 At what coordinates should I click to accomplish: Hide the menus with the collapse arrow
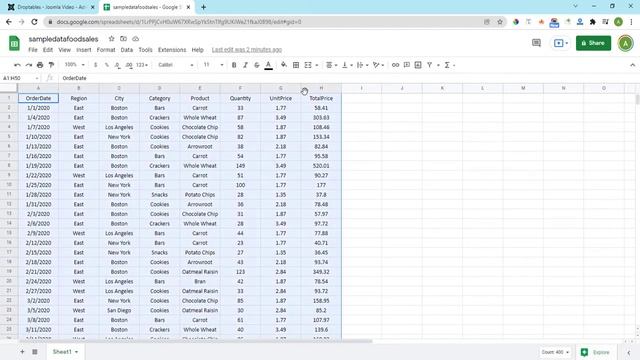click(632, 65)
